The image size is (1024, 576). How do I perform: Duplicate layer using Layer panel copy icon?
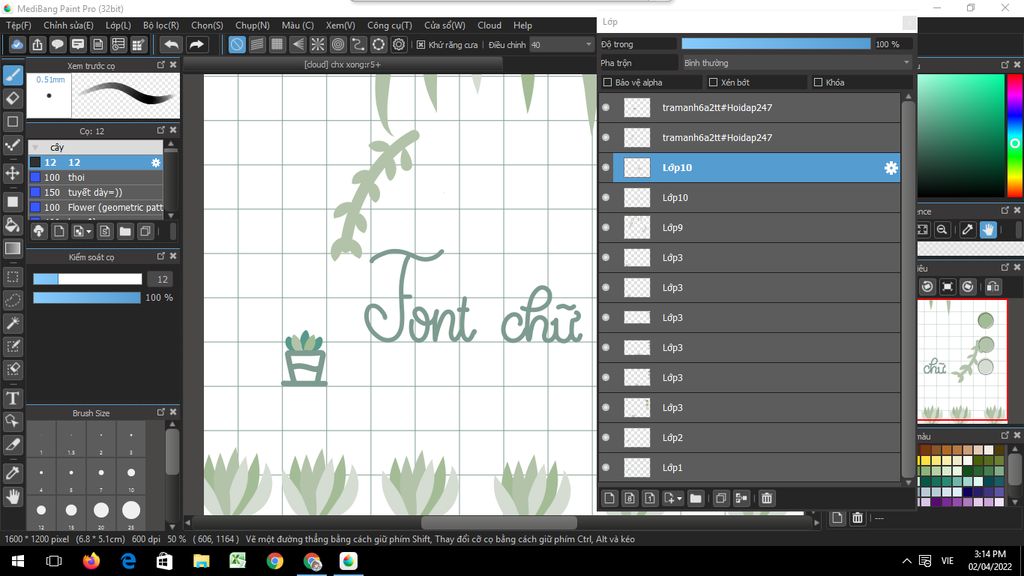point(721,498)
